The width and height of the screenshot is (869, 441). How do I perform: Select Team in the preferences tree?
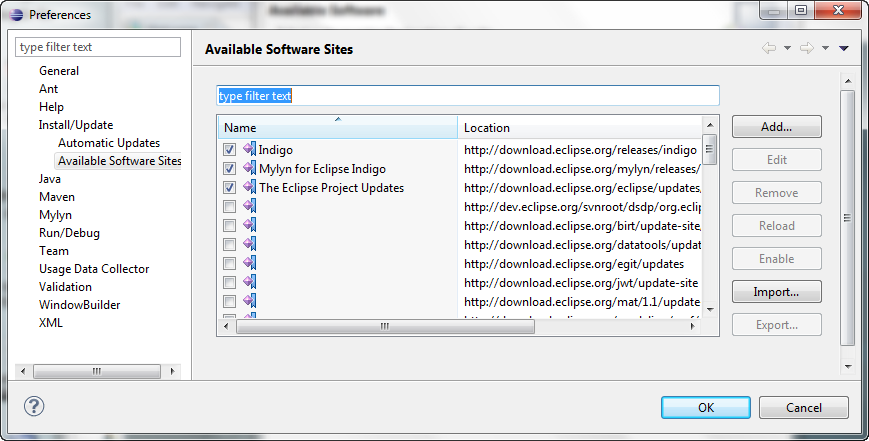(x=54, y=251)
